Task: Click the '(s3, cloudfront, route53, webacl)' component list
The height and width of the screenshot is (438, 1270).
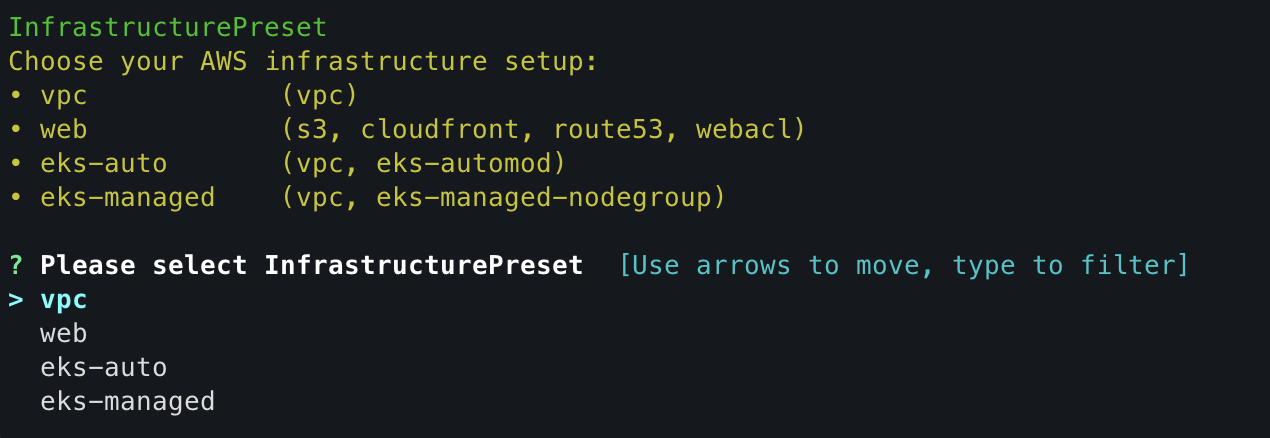Action: click(543, 129)
